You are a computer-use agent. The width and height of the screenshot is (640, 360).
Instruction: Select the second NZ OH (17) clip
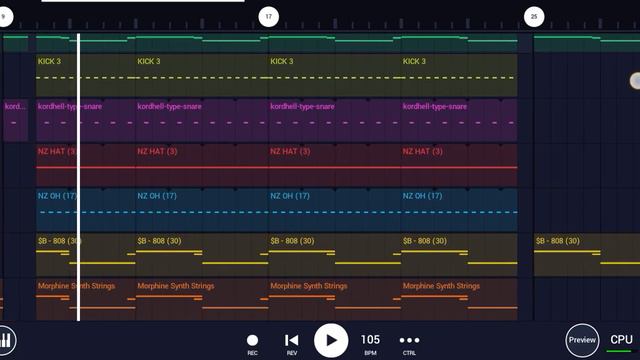[202, 210]
